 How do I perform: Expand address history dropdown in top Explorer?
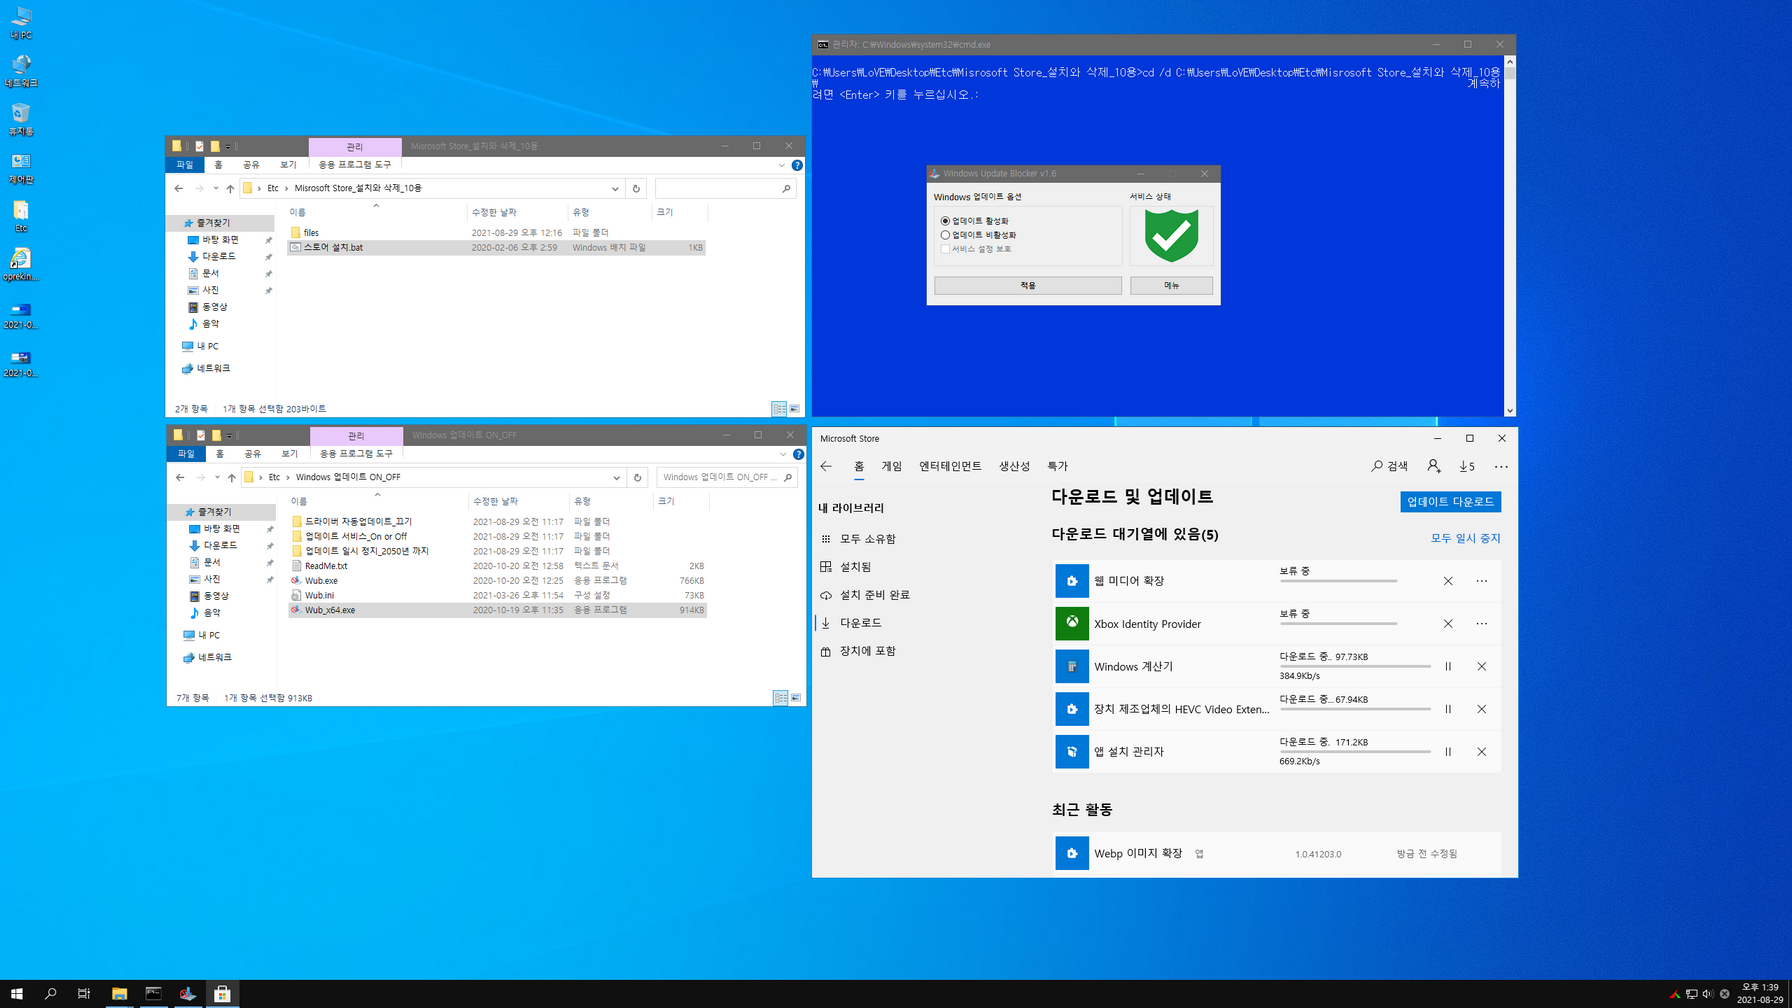(x=615, y=188)
